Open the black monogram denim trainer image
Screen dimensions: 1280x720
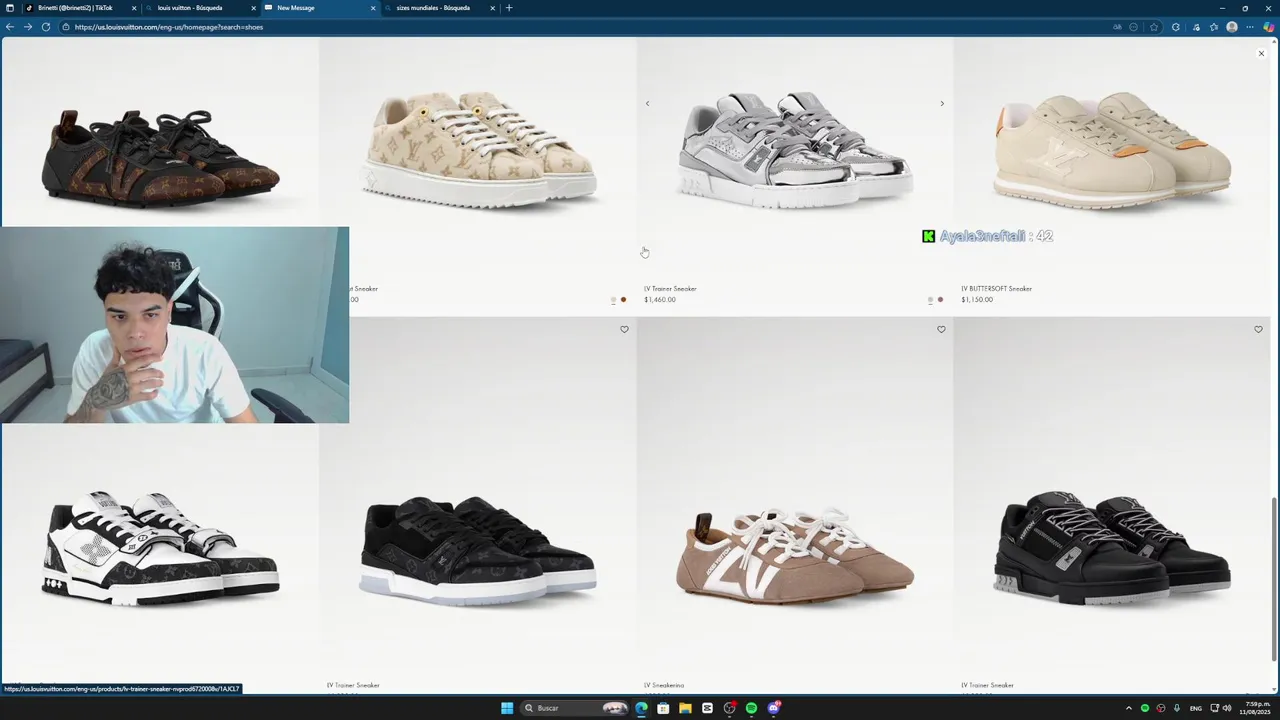tap(478, 550)
